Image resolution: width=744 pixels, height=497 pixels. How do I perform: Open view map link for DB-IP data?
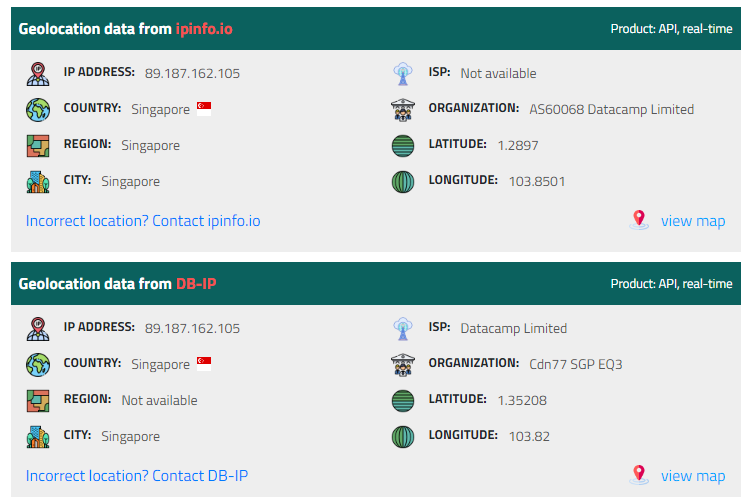click(x=692, y=476)
